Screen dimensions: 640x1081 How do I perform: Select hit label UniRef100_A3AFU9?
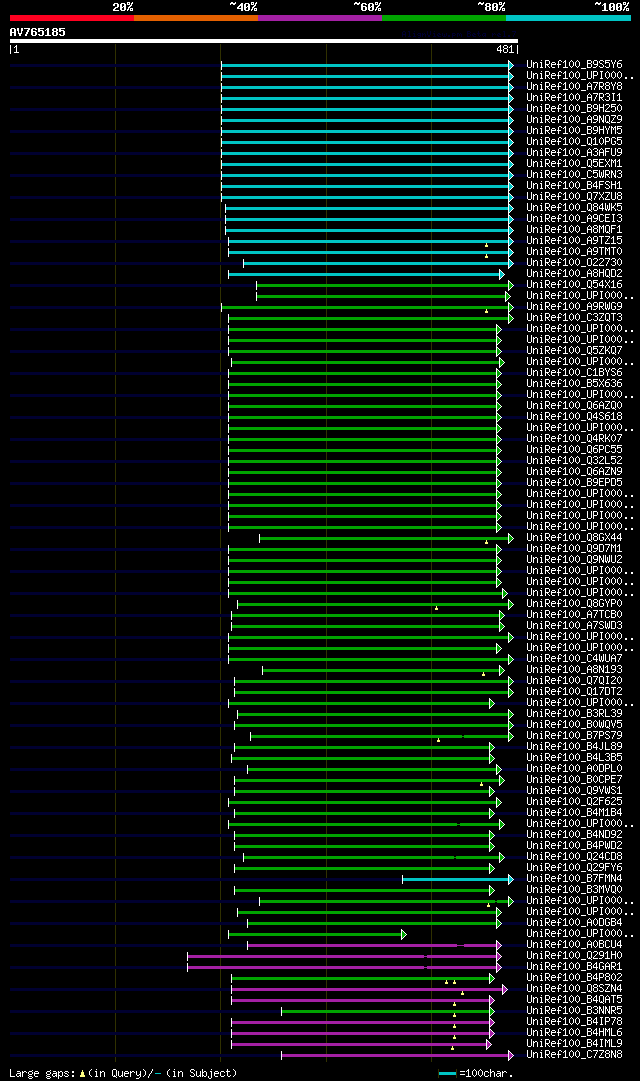click(x=574, y=153)
